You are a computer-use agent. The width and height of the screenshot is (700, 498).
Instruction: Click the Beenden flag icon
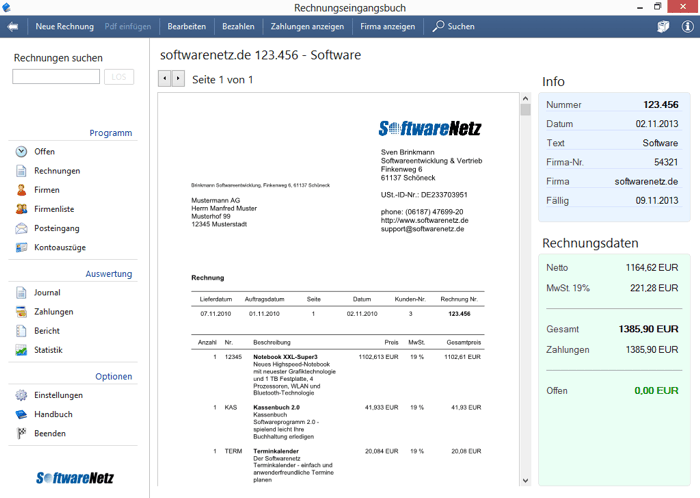tap(21, 433)
